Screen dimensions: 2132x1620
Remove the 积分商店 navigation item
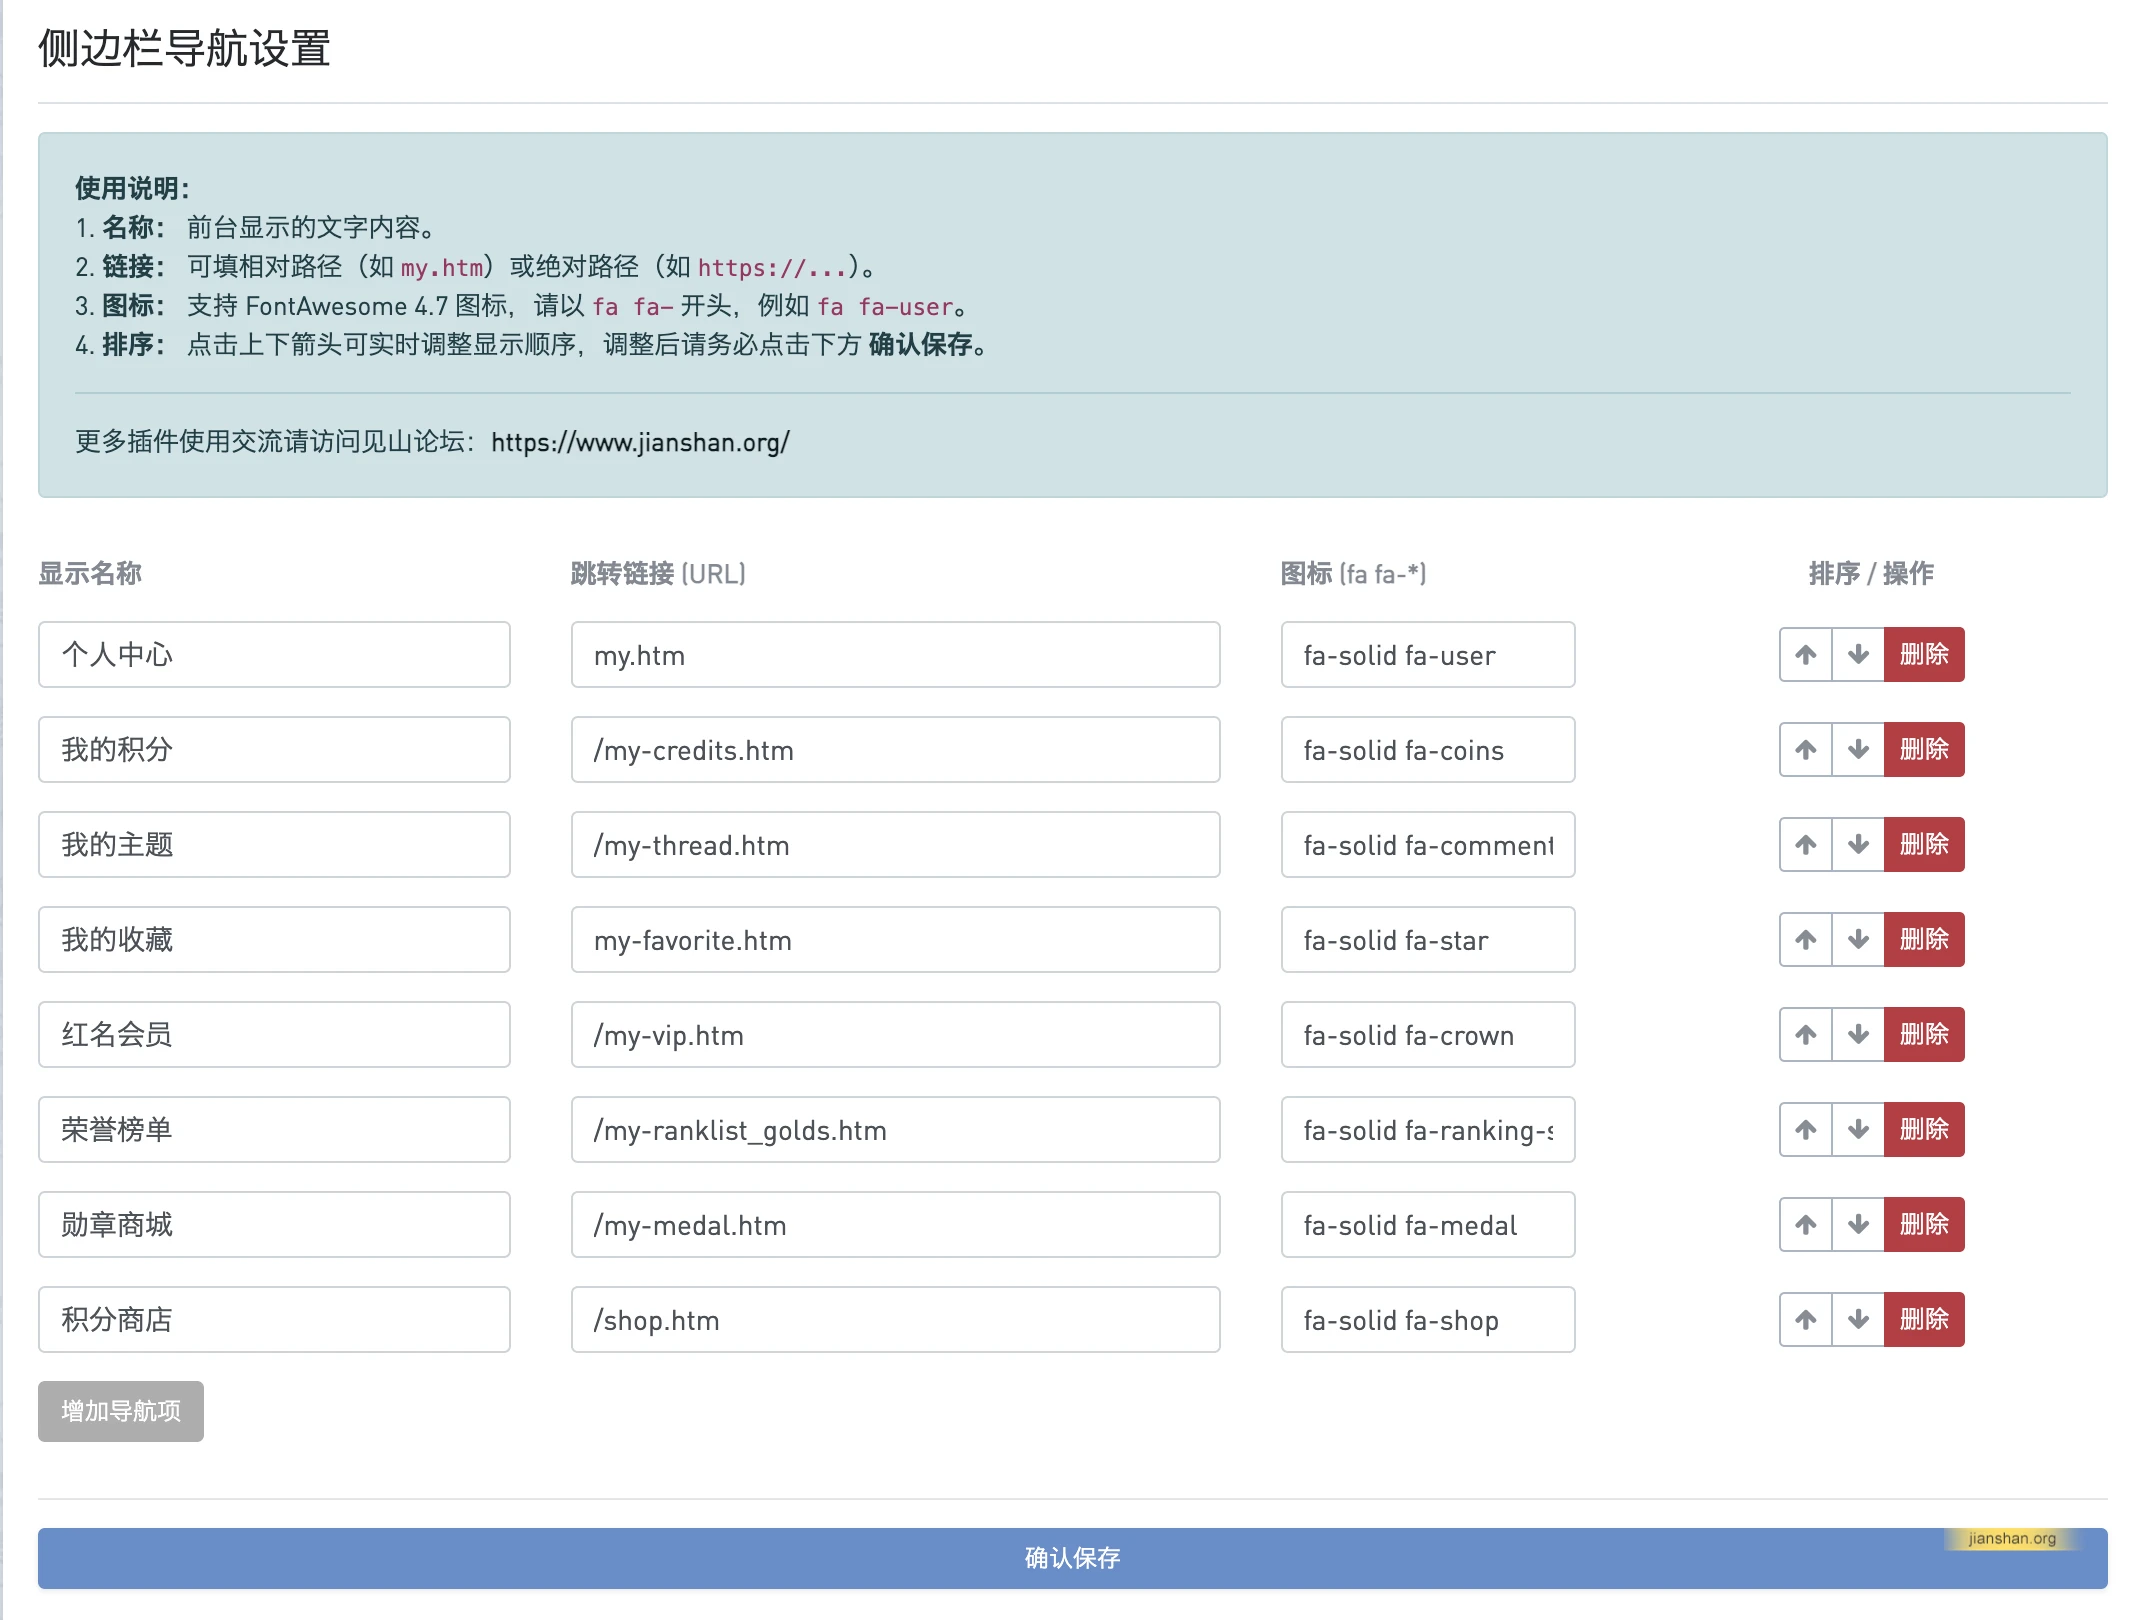tap(1924, 1320)
